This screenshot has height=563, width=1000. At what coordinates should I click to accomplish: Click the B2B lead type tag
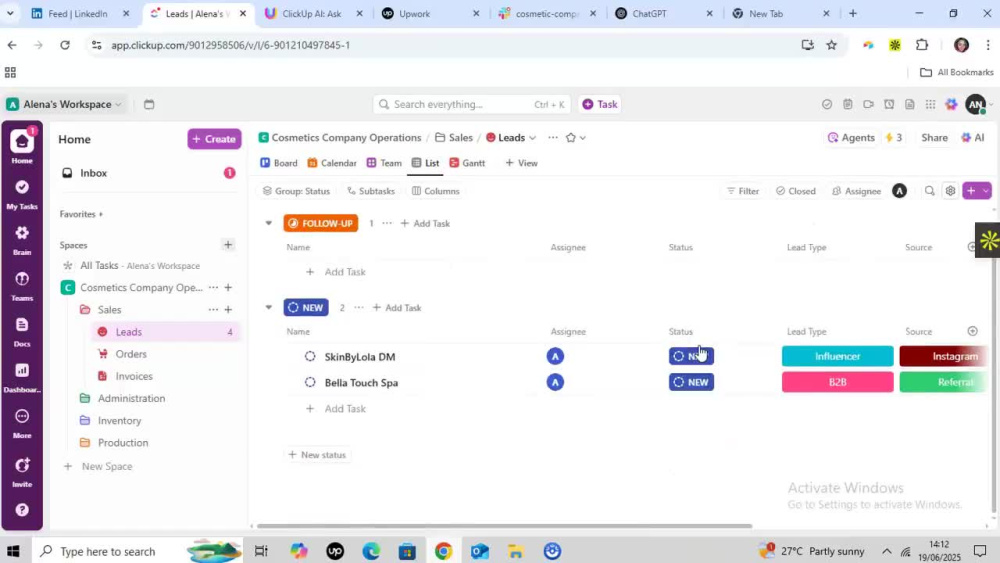tap(837, 382)
